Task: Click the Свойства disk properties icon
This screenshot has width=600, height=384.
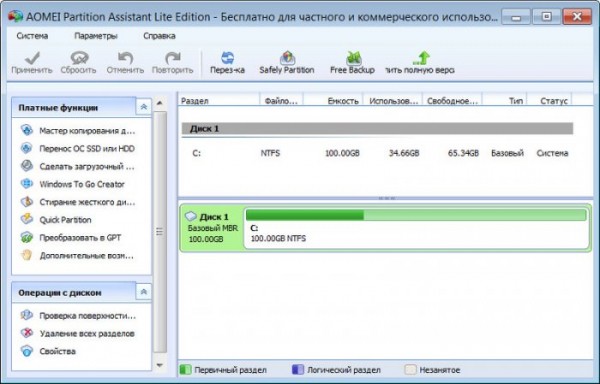Action: [x=26, y=351]
